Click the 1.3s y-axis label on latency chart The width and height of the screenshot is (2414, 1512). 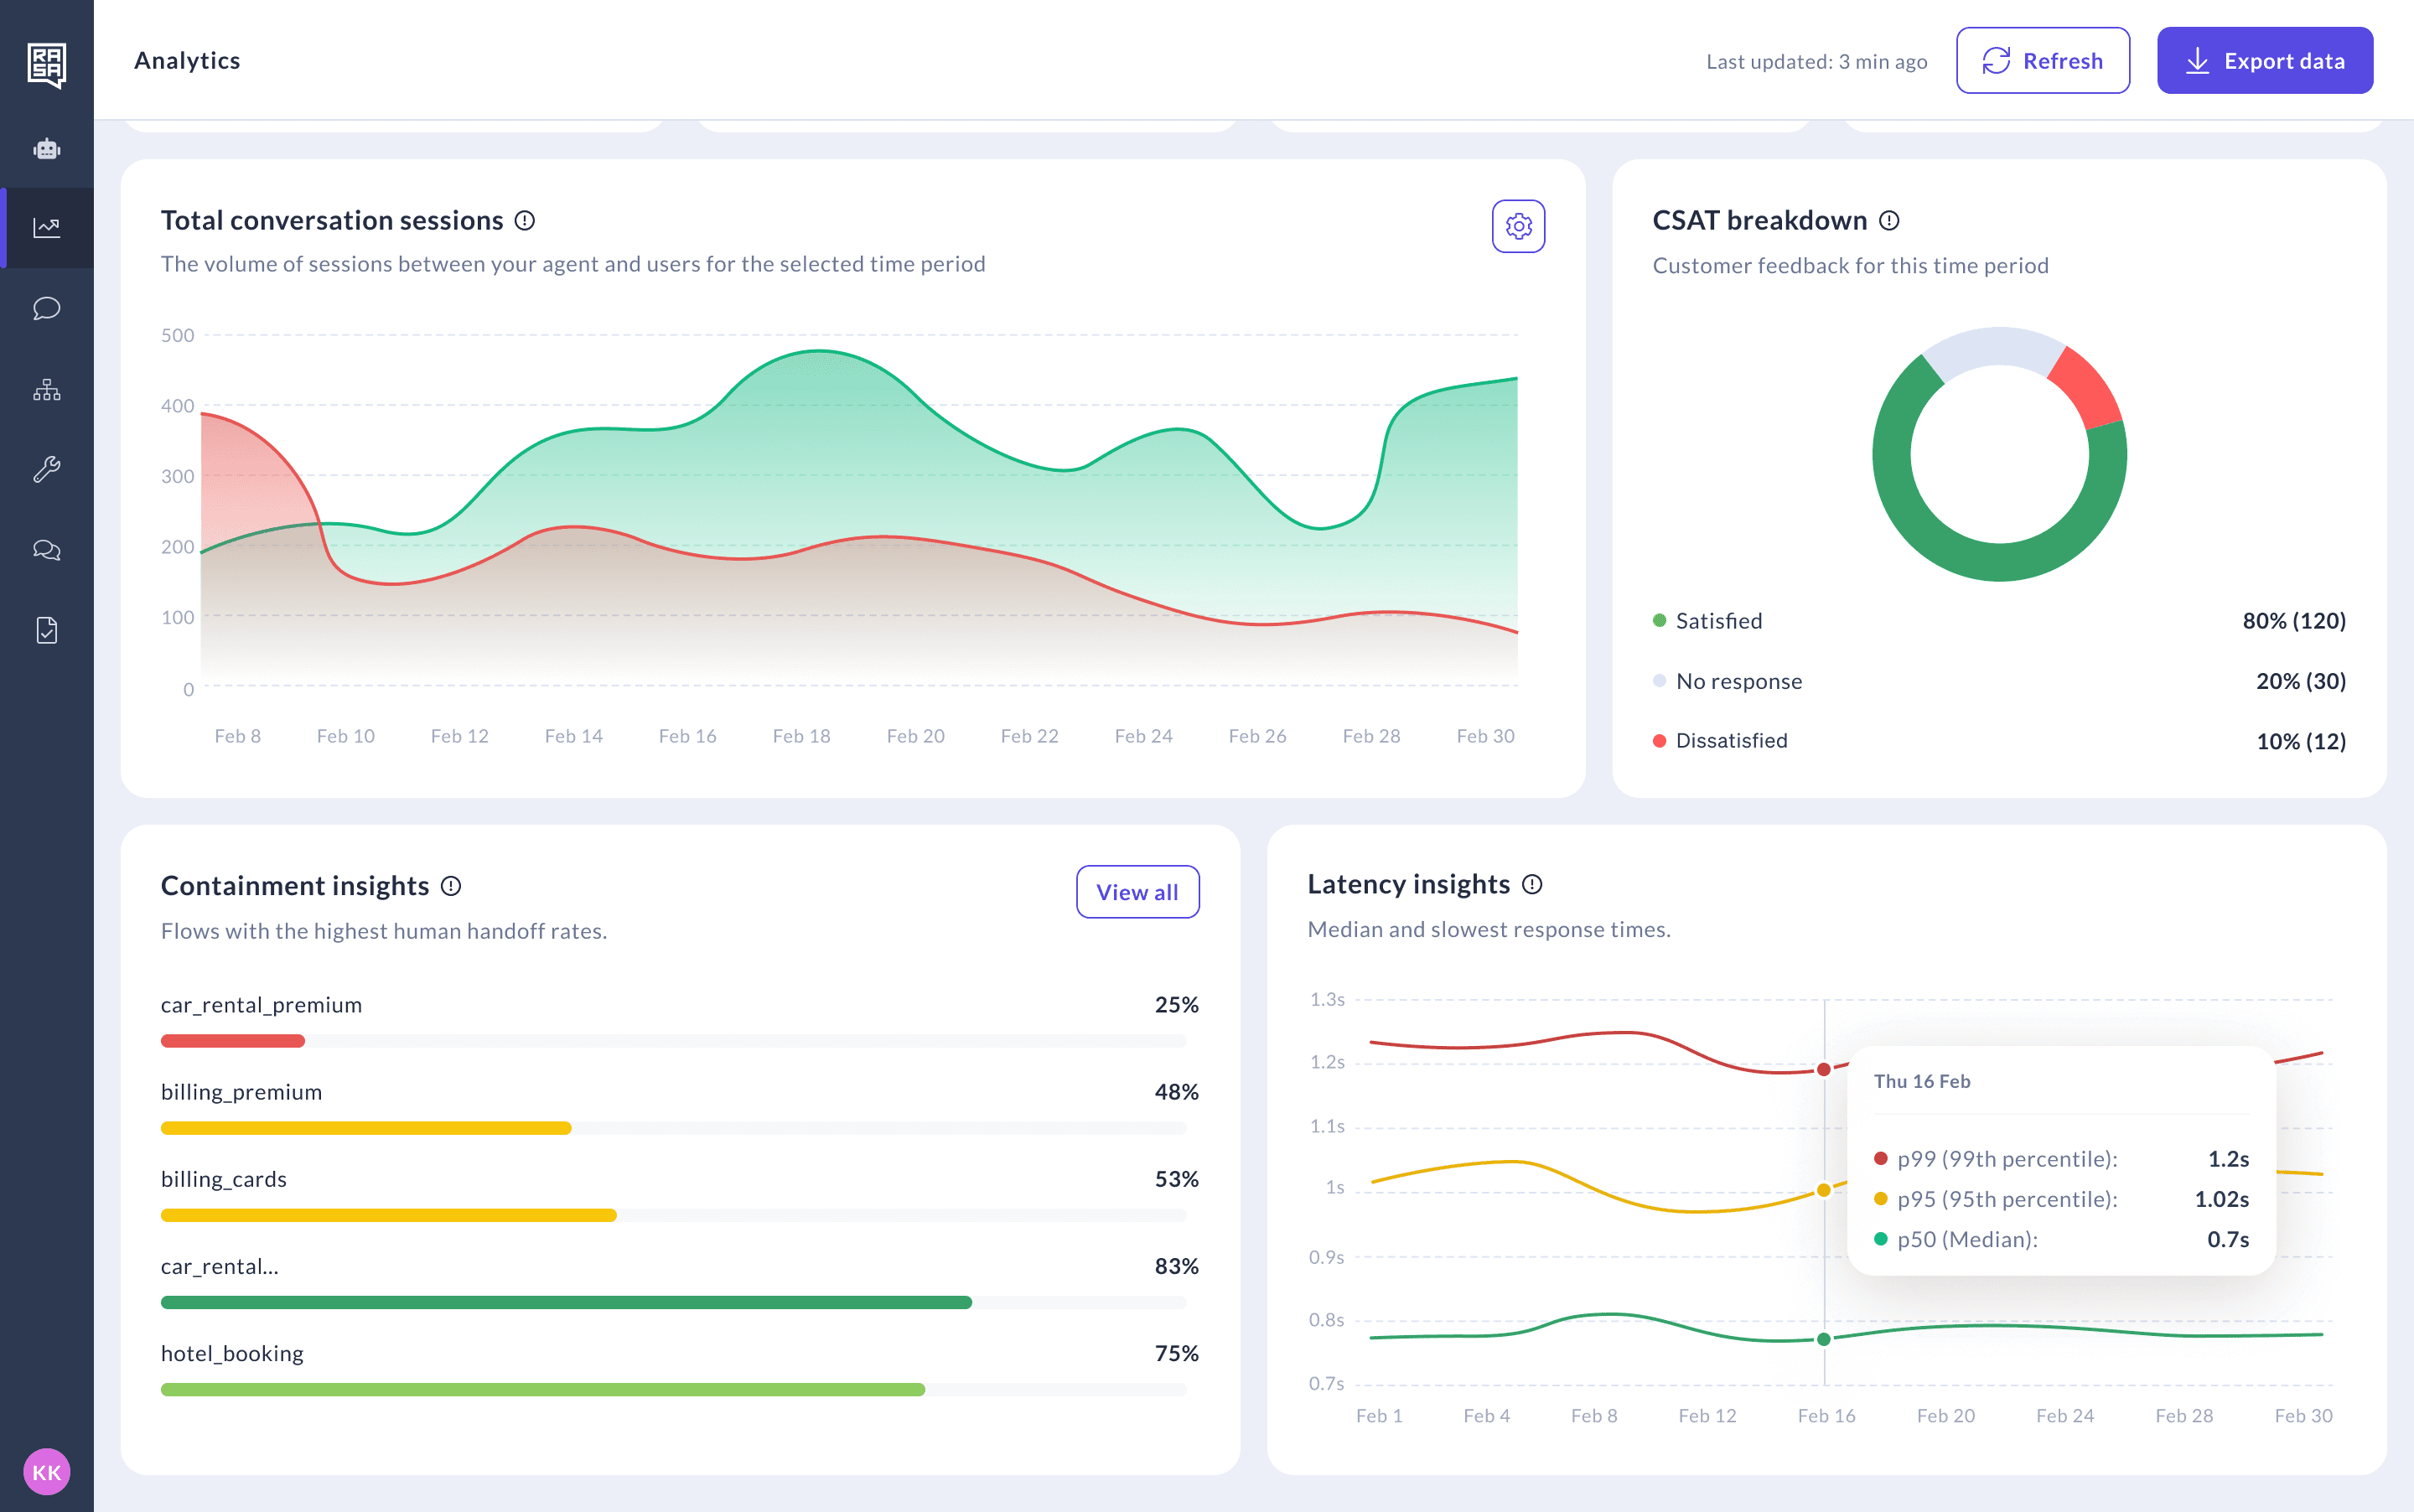[1327, 999]
